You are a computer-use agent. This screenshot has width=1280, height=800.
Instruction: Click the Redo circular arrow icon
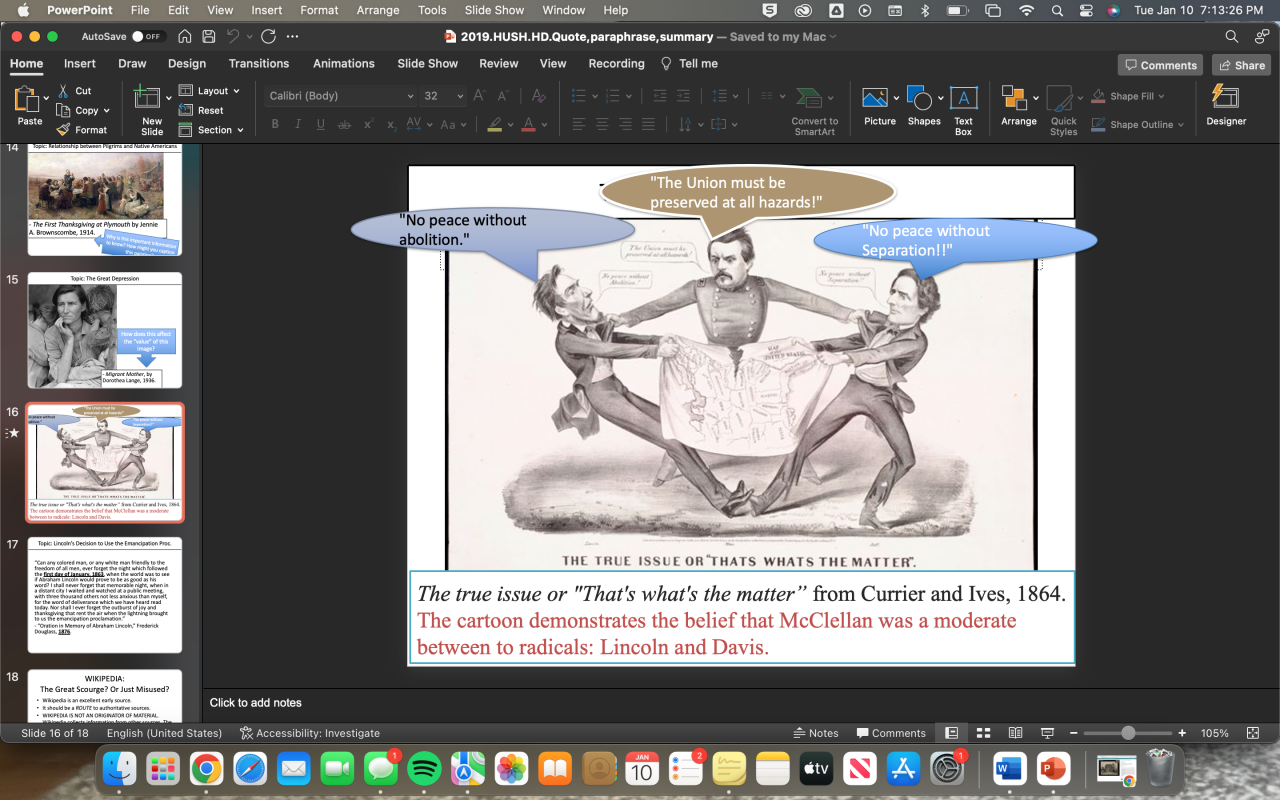268,37
